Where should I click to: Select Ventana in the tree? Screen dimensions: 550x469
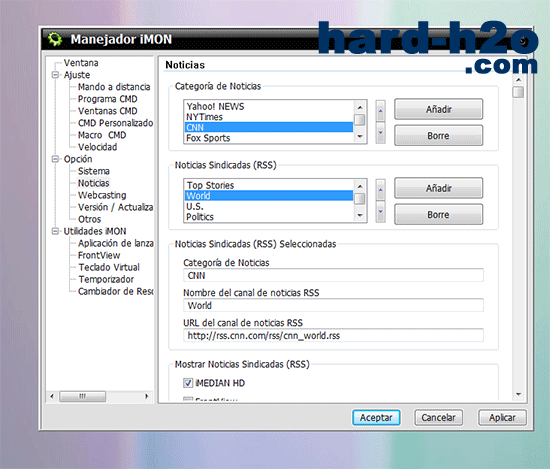coord(81,63)
